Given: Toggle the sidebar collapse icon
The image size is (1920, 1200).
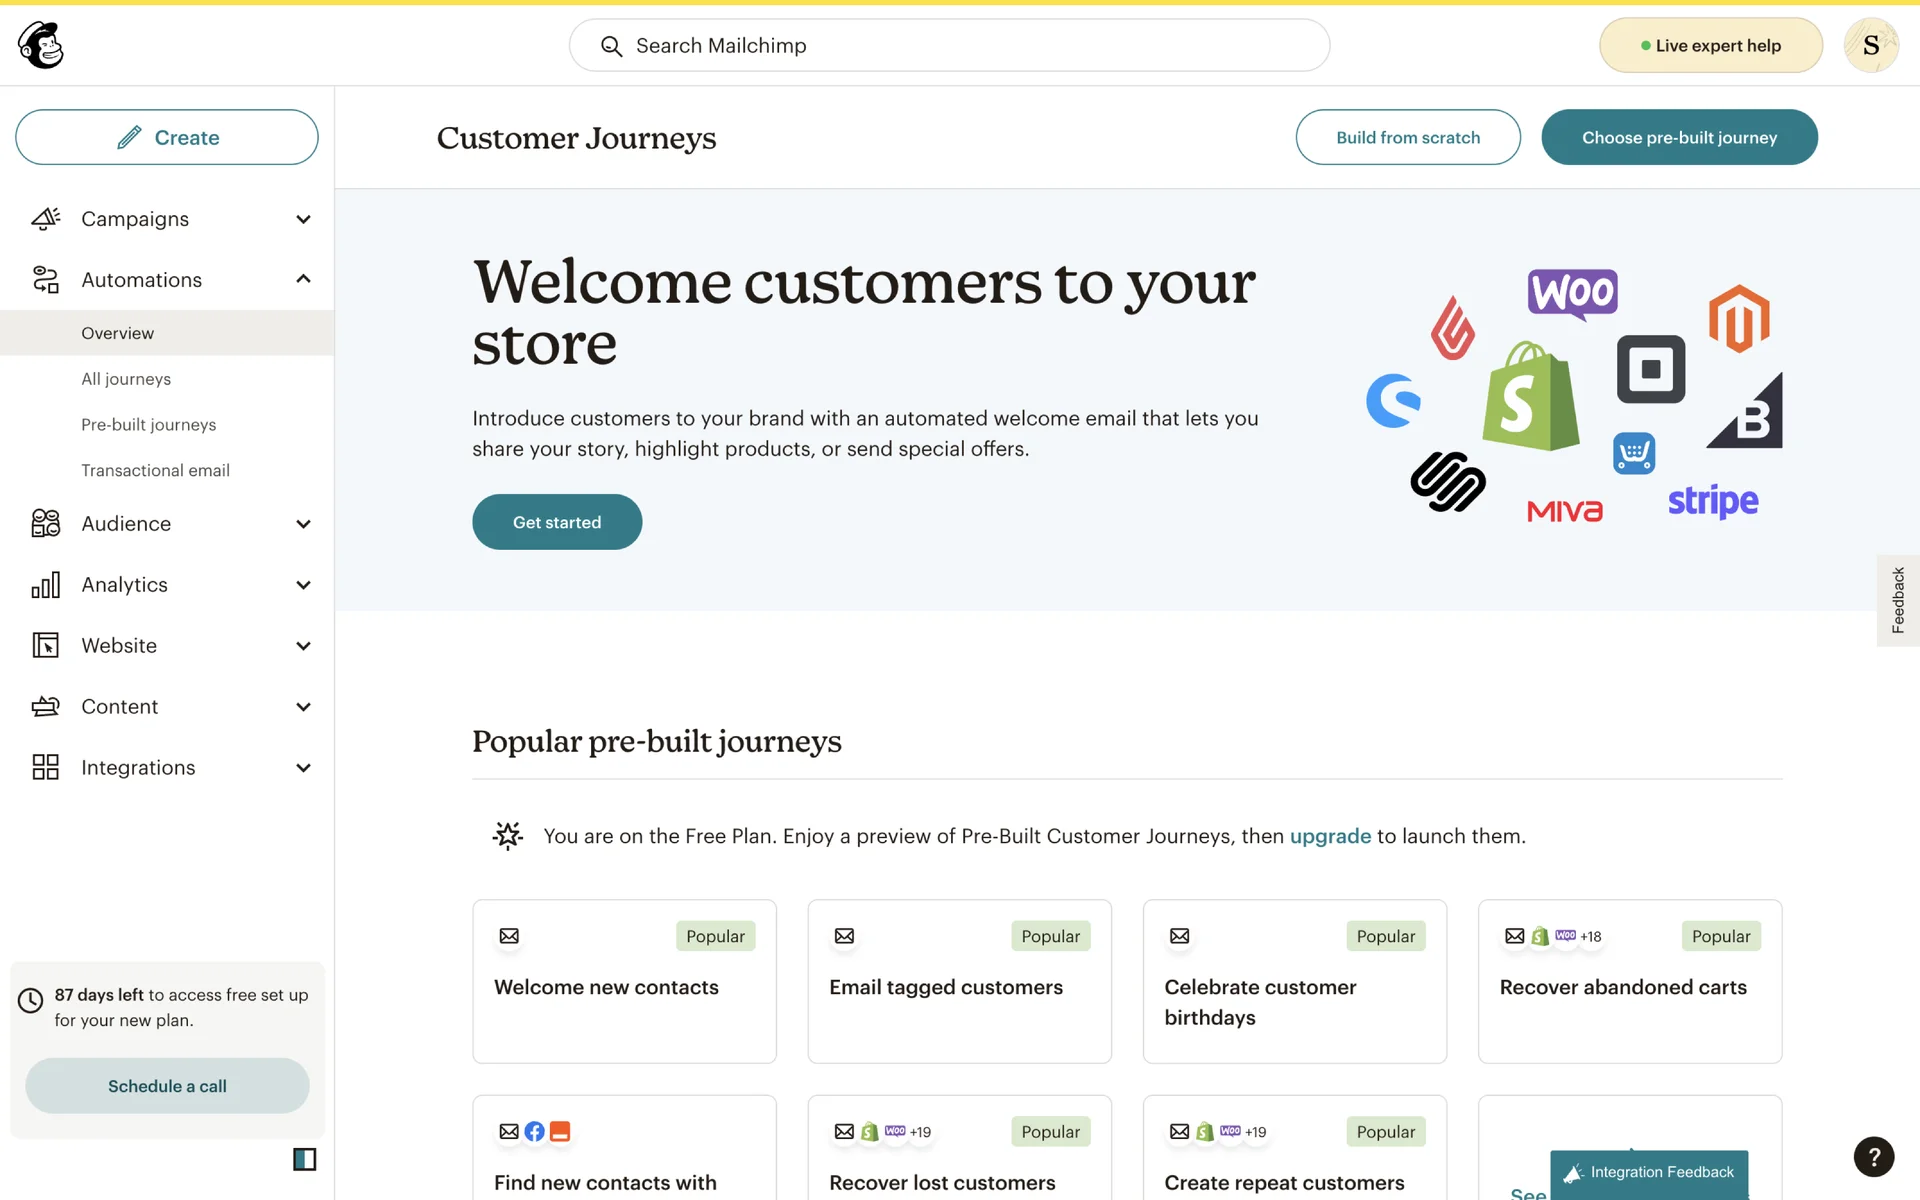Looking at the screenshot, I should point(304,1159).
